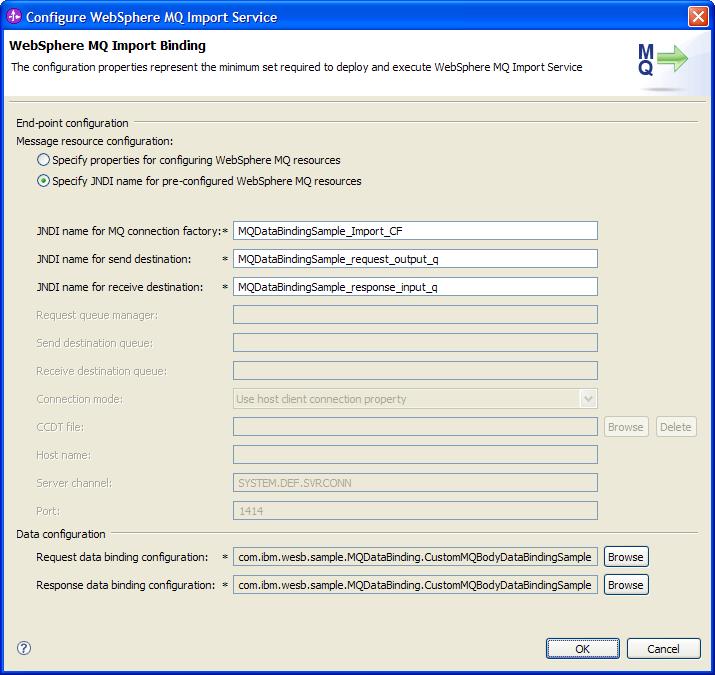Click 'JNDI name for MQ connection factory:' label
Viewport: 715px width, 675px height.
[x=129, y=231]
